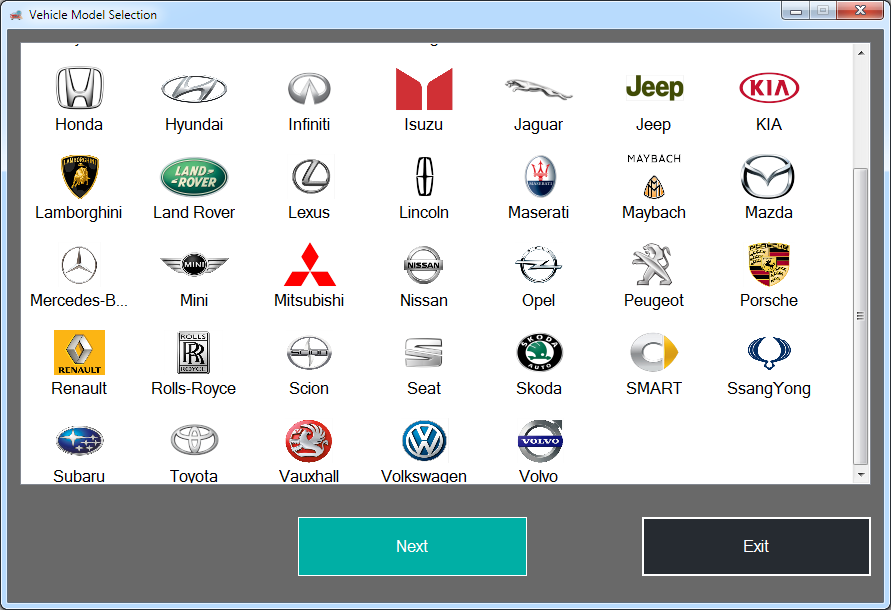The image size is (891, 610).
Task: Pick the red Vauxhall griffin logo
Action: click(x=309, y=441)
